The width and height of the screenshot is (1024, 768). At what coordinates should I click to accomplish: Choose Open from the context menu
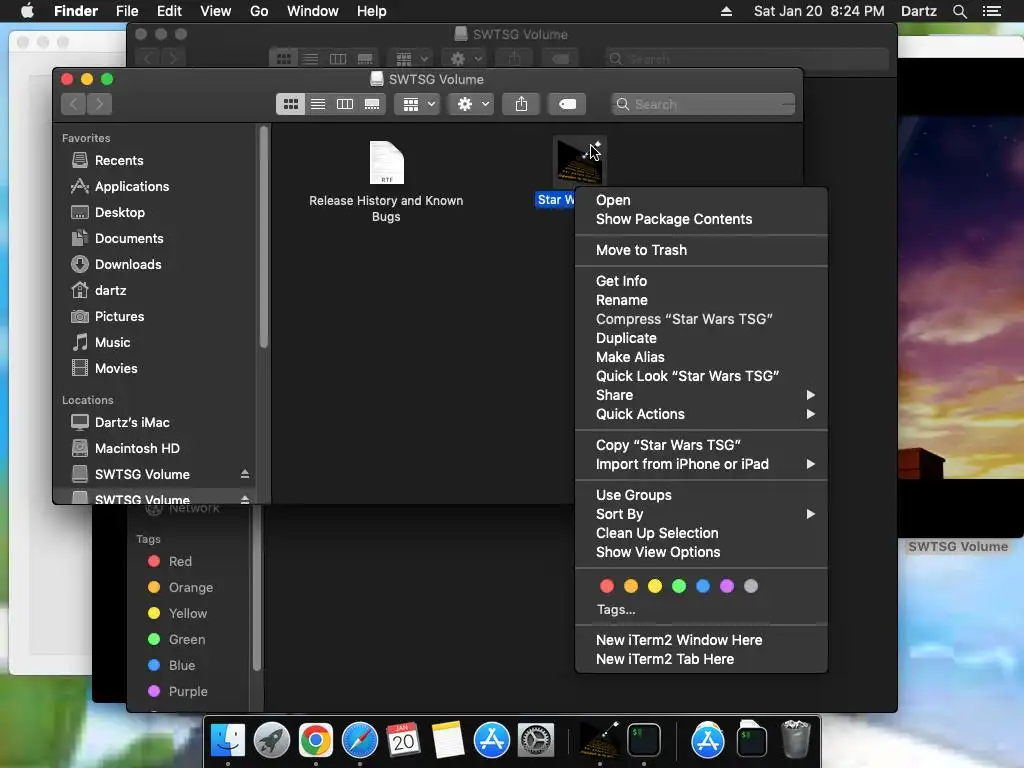click(x=701, y=200)
